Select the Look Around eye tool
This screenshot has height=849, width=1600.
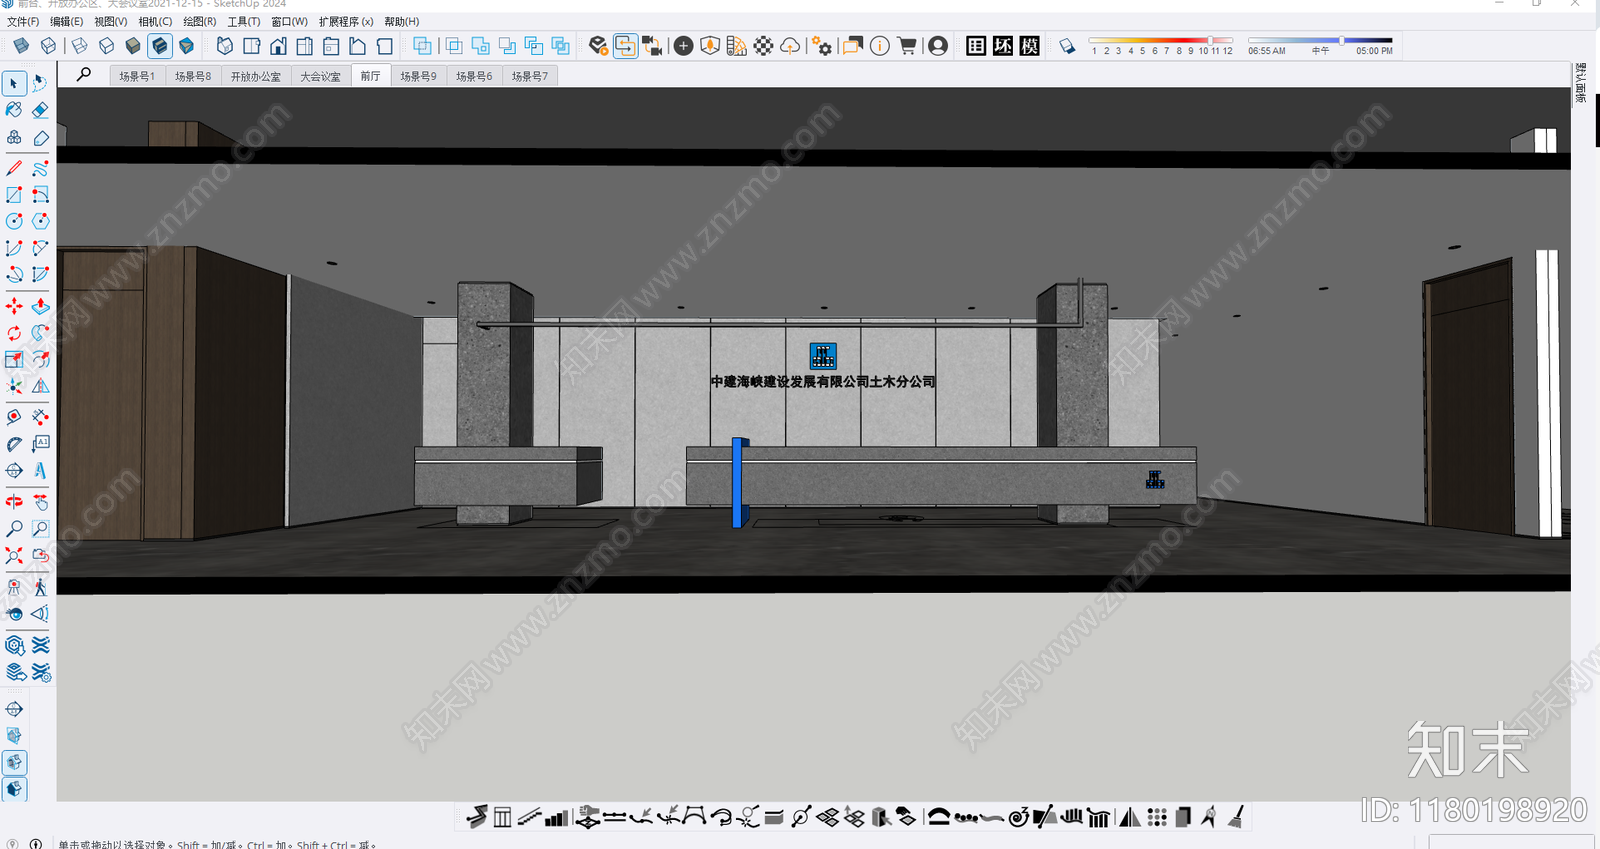coord(14,614)
